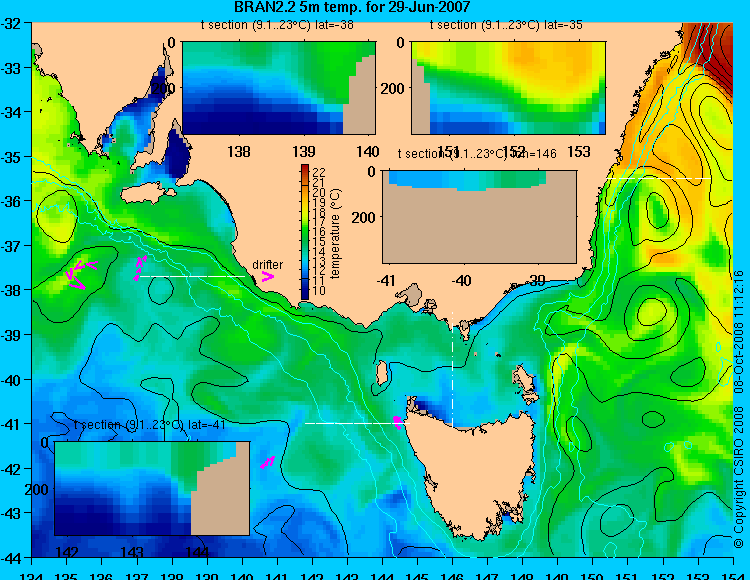Click the "-43" latitude axis label
This screenshot has width=750, height=580.
11,514
